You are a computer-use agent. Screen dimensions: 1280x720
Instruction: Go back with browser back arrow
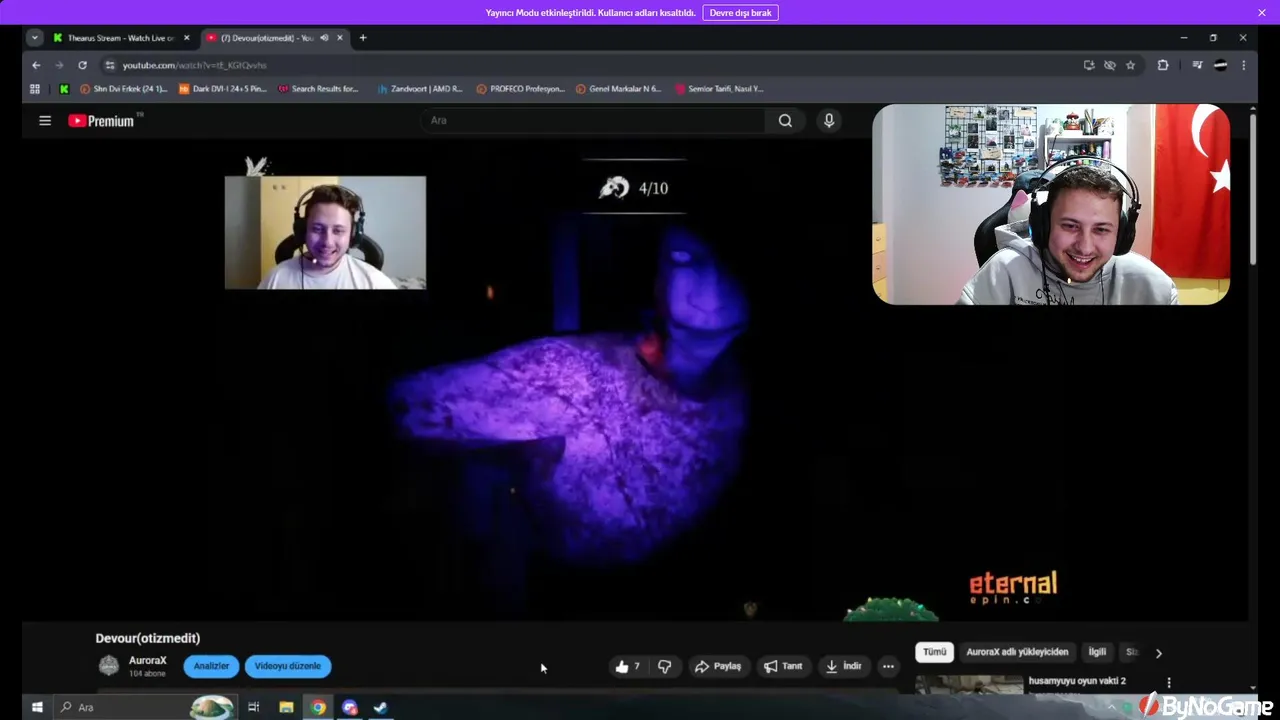(36, 65)
